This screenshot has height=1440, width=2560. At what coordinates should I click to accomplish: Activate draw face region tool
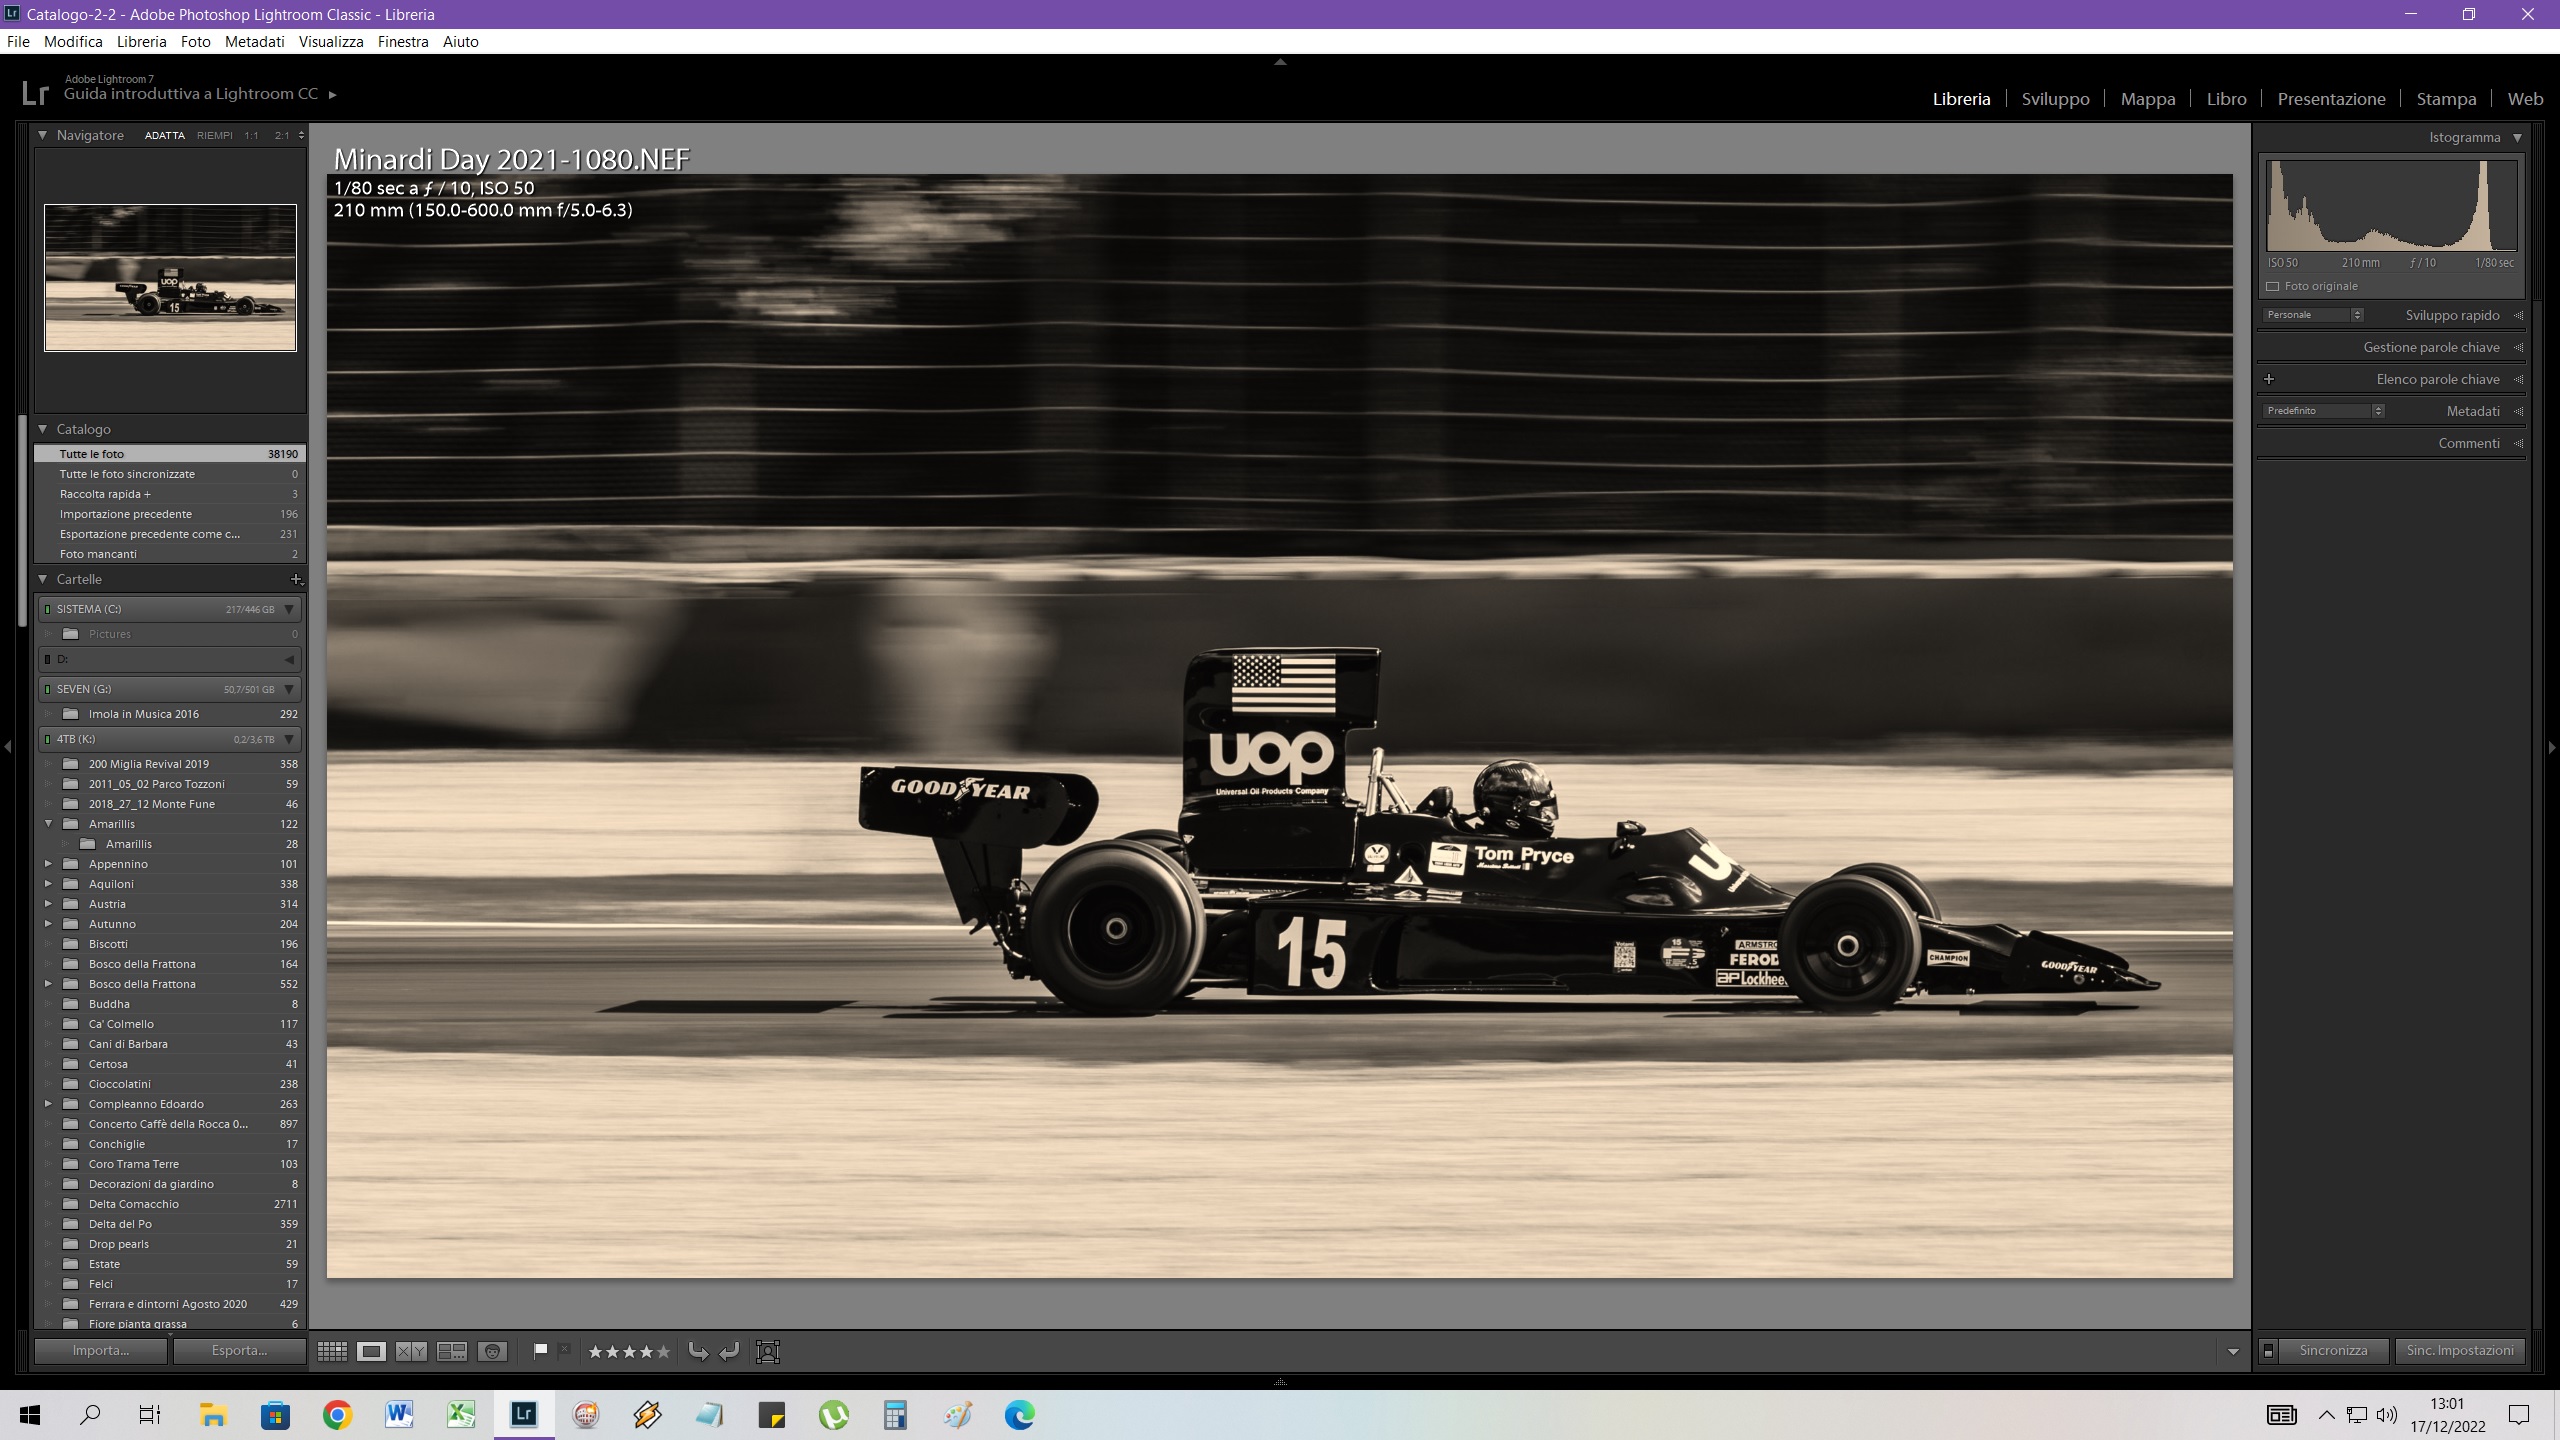[768, 1352]
